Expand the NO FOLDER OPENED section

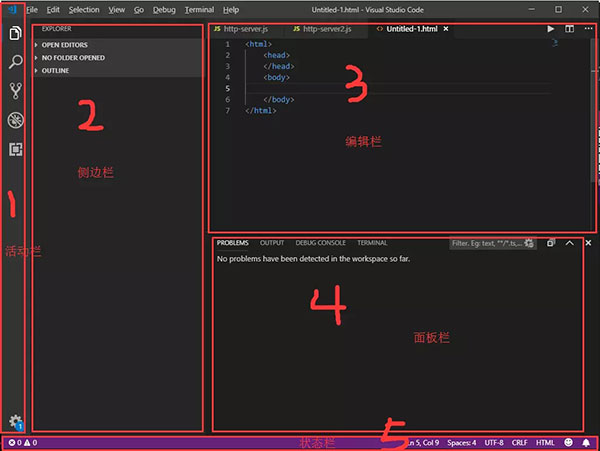click(x=72, y=58)
